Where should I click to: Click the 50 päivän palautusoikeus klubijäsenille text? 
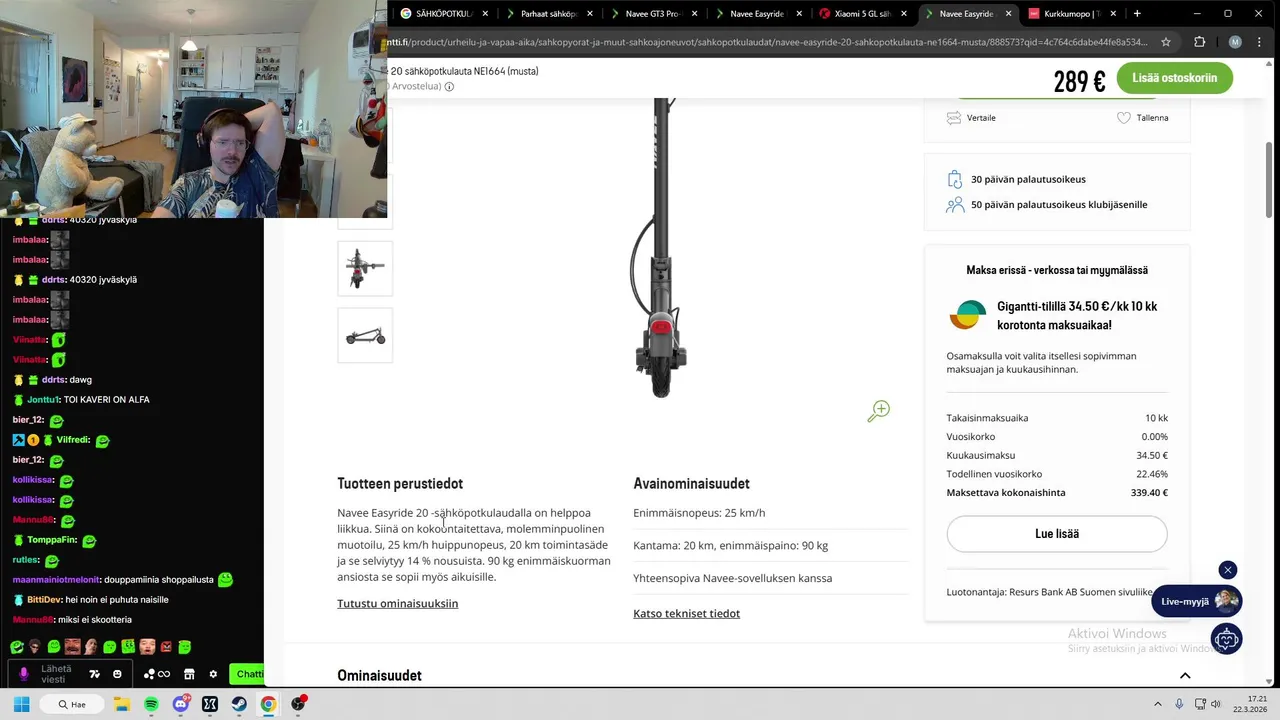pyautogui.click(x=1059, y=205)
